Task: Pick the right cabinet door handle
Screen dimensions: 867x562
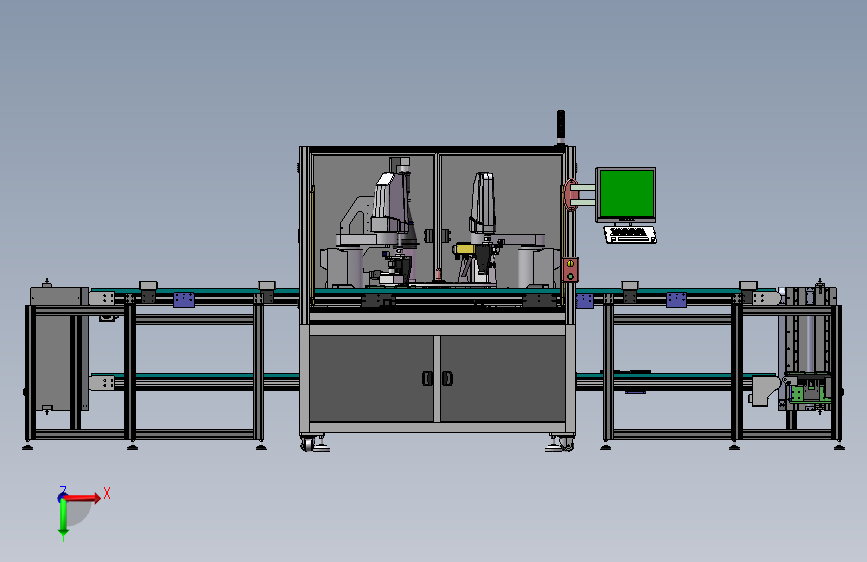Action: [447, 378]
